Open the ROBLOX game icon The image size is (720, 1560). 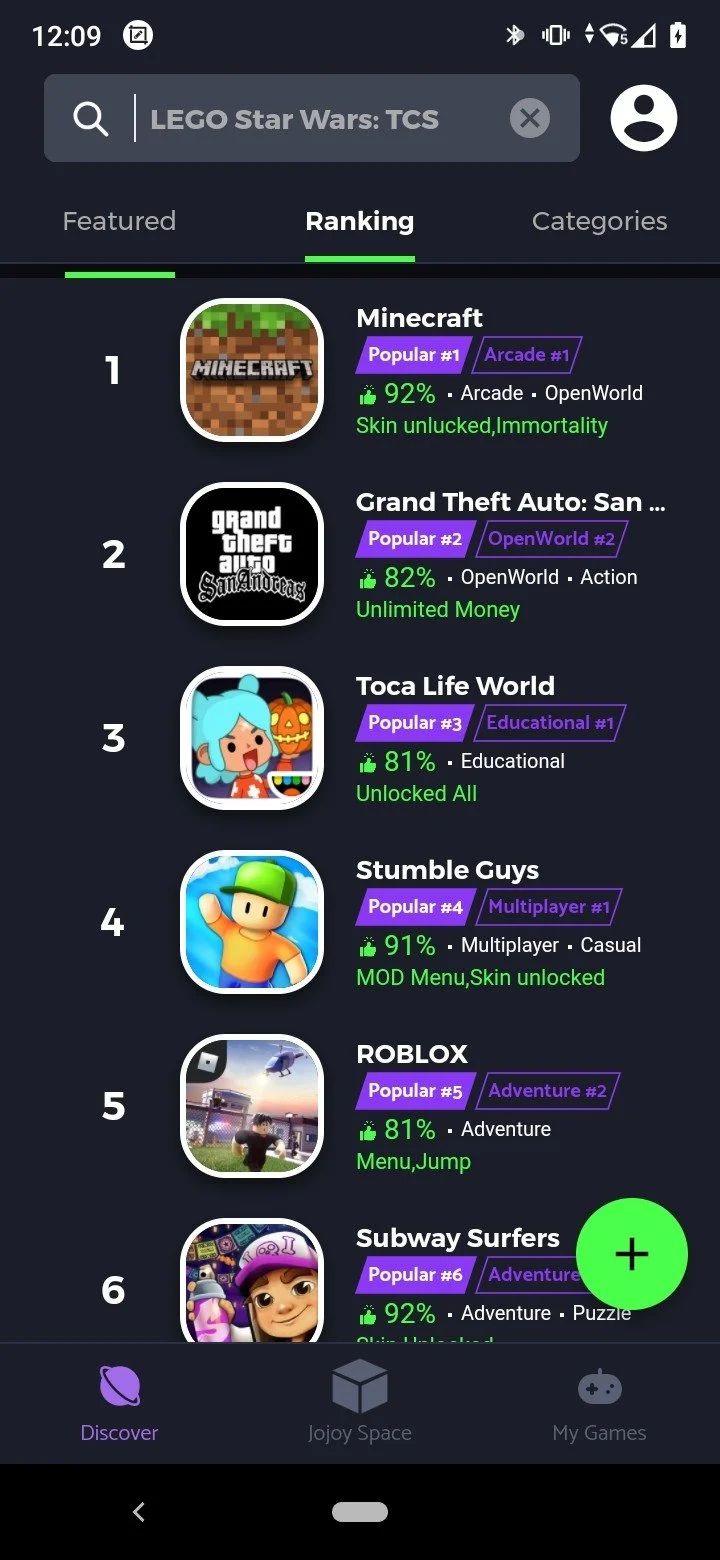[252, 1106]
